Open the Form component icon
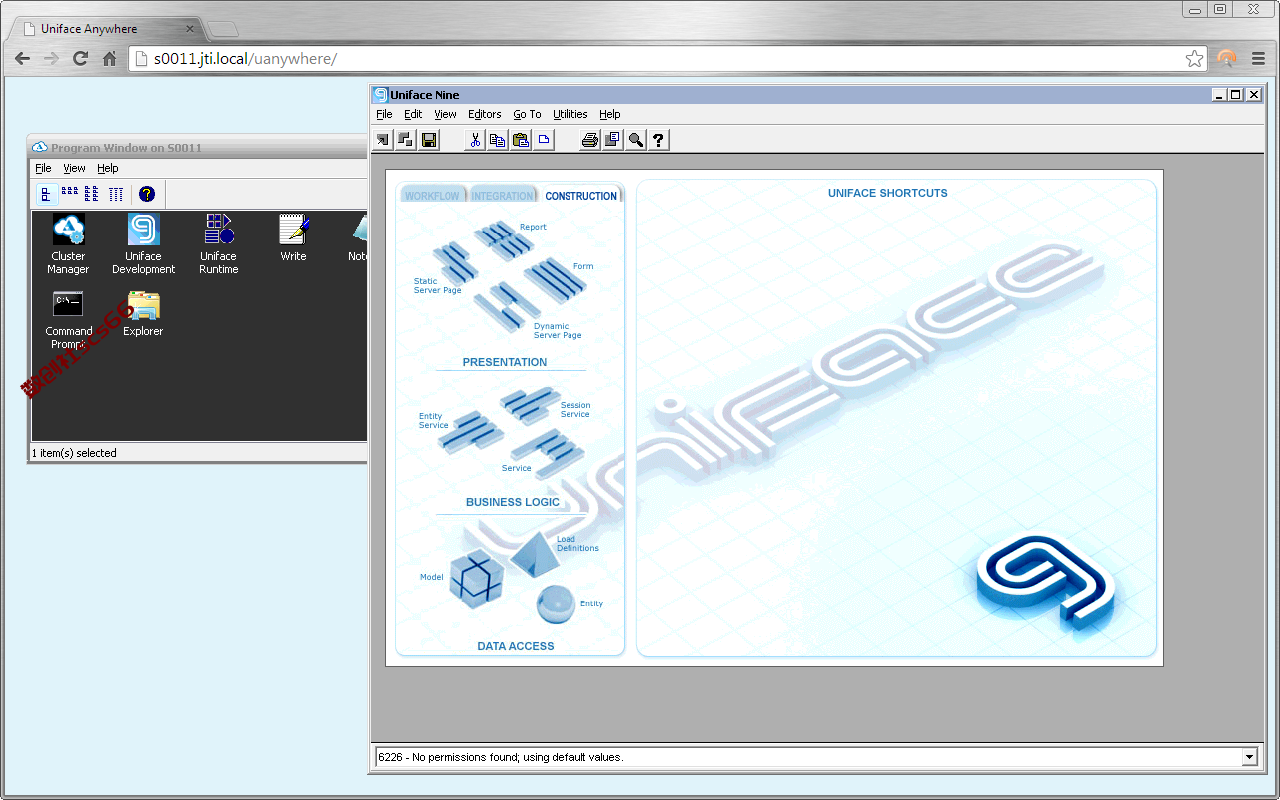This screenshot has height=800, width=1280. 555,279
